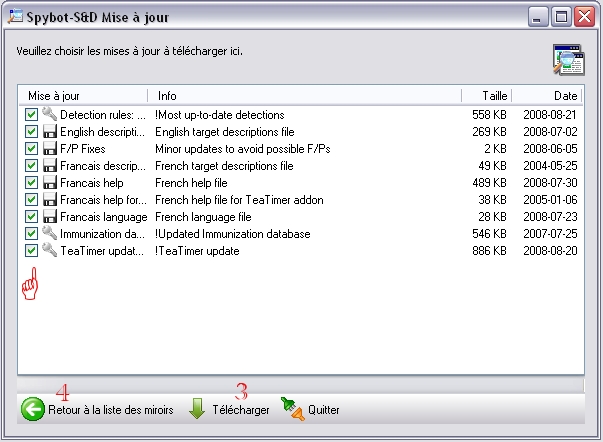Viewport: 603px width, 442px height.
Task: Uncheck the Francais help checkbox (489 KB row)
Action: pyautogui.click(x=31, y=182)
